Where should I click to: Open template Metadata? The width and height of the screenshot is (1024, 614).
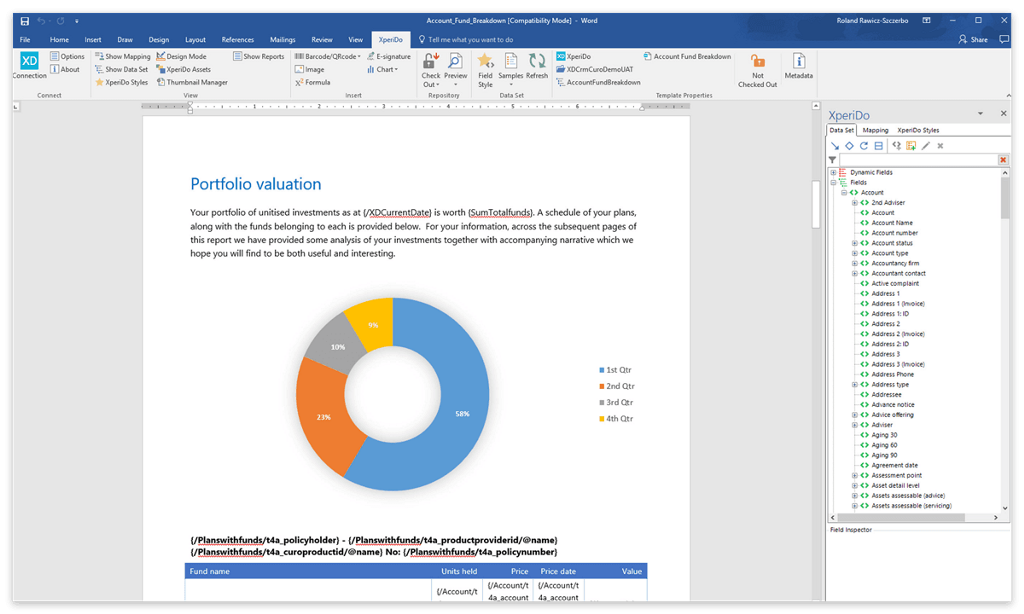pos(799,66)
